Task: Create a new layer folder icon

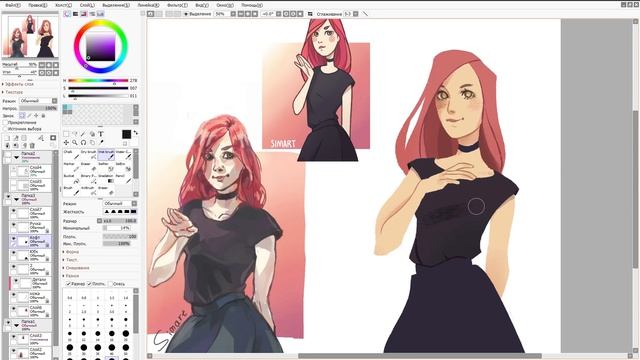Action: (24, 138)
